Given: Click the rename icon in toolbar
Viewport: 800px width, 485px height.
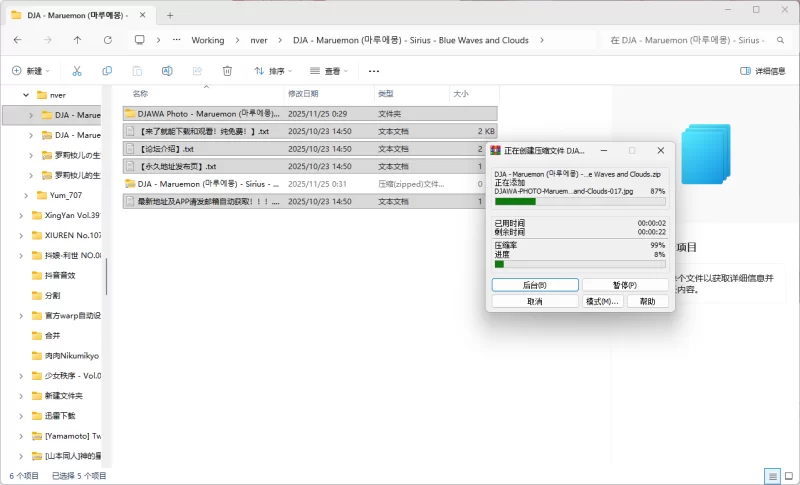Looking at the screenshot, I should click(167, 71).
